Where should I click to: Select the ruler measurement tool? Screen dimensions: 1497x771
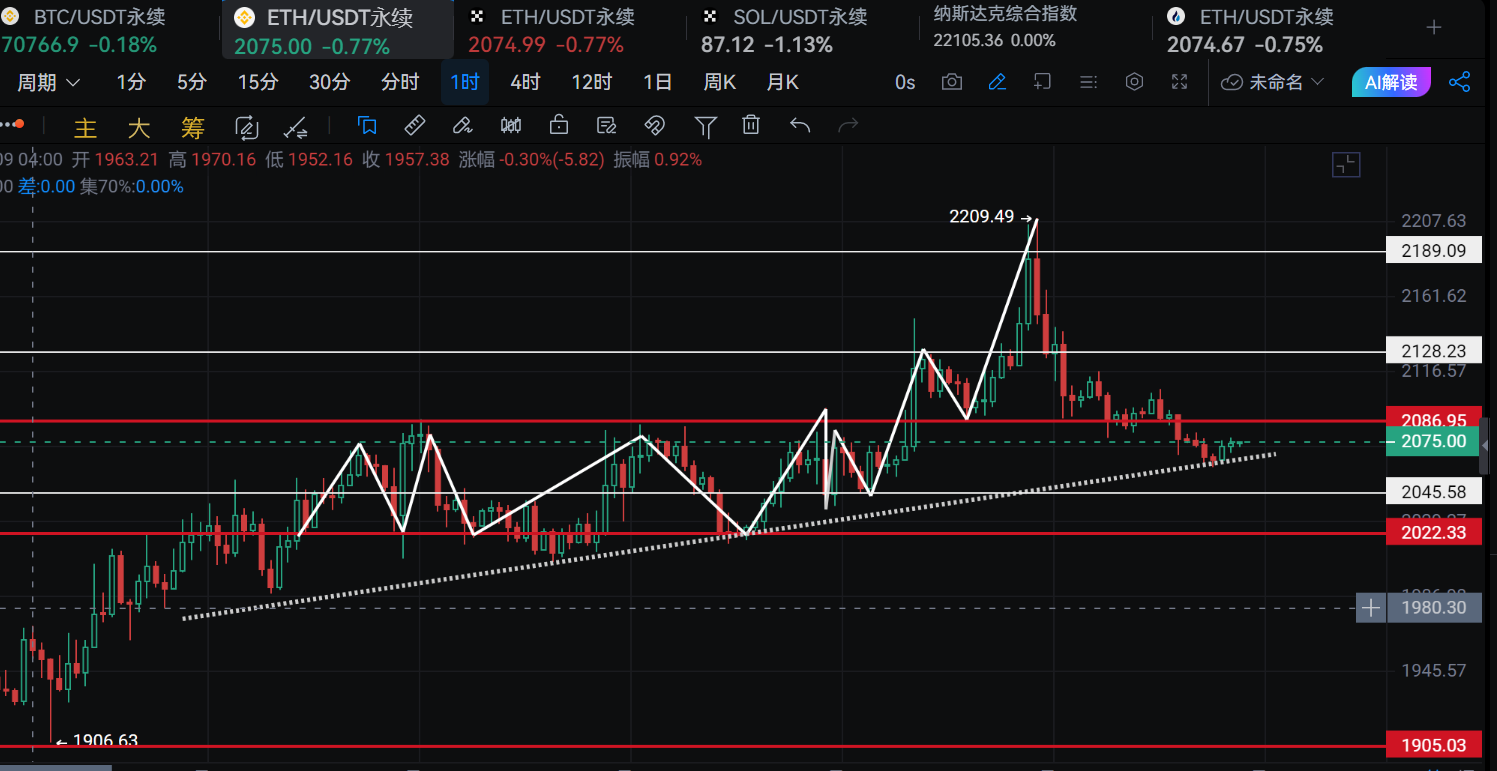click(x=414, y=126)
